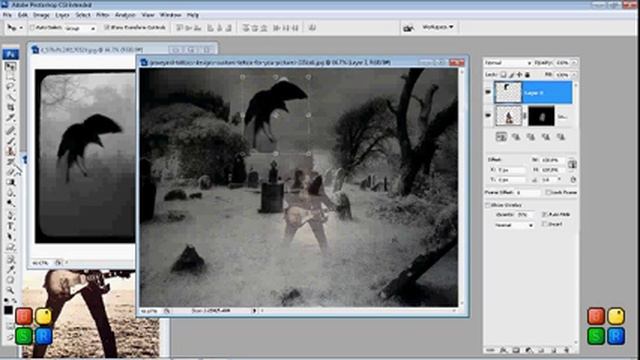Viewport: 640px width, 360px height.
Task: Open the layer Opacity slider arrow
Action: [574, 63]
